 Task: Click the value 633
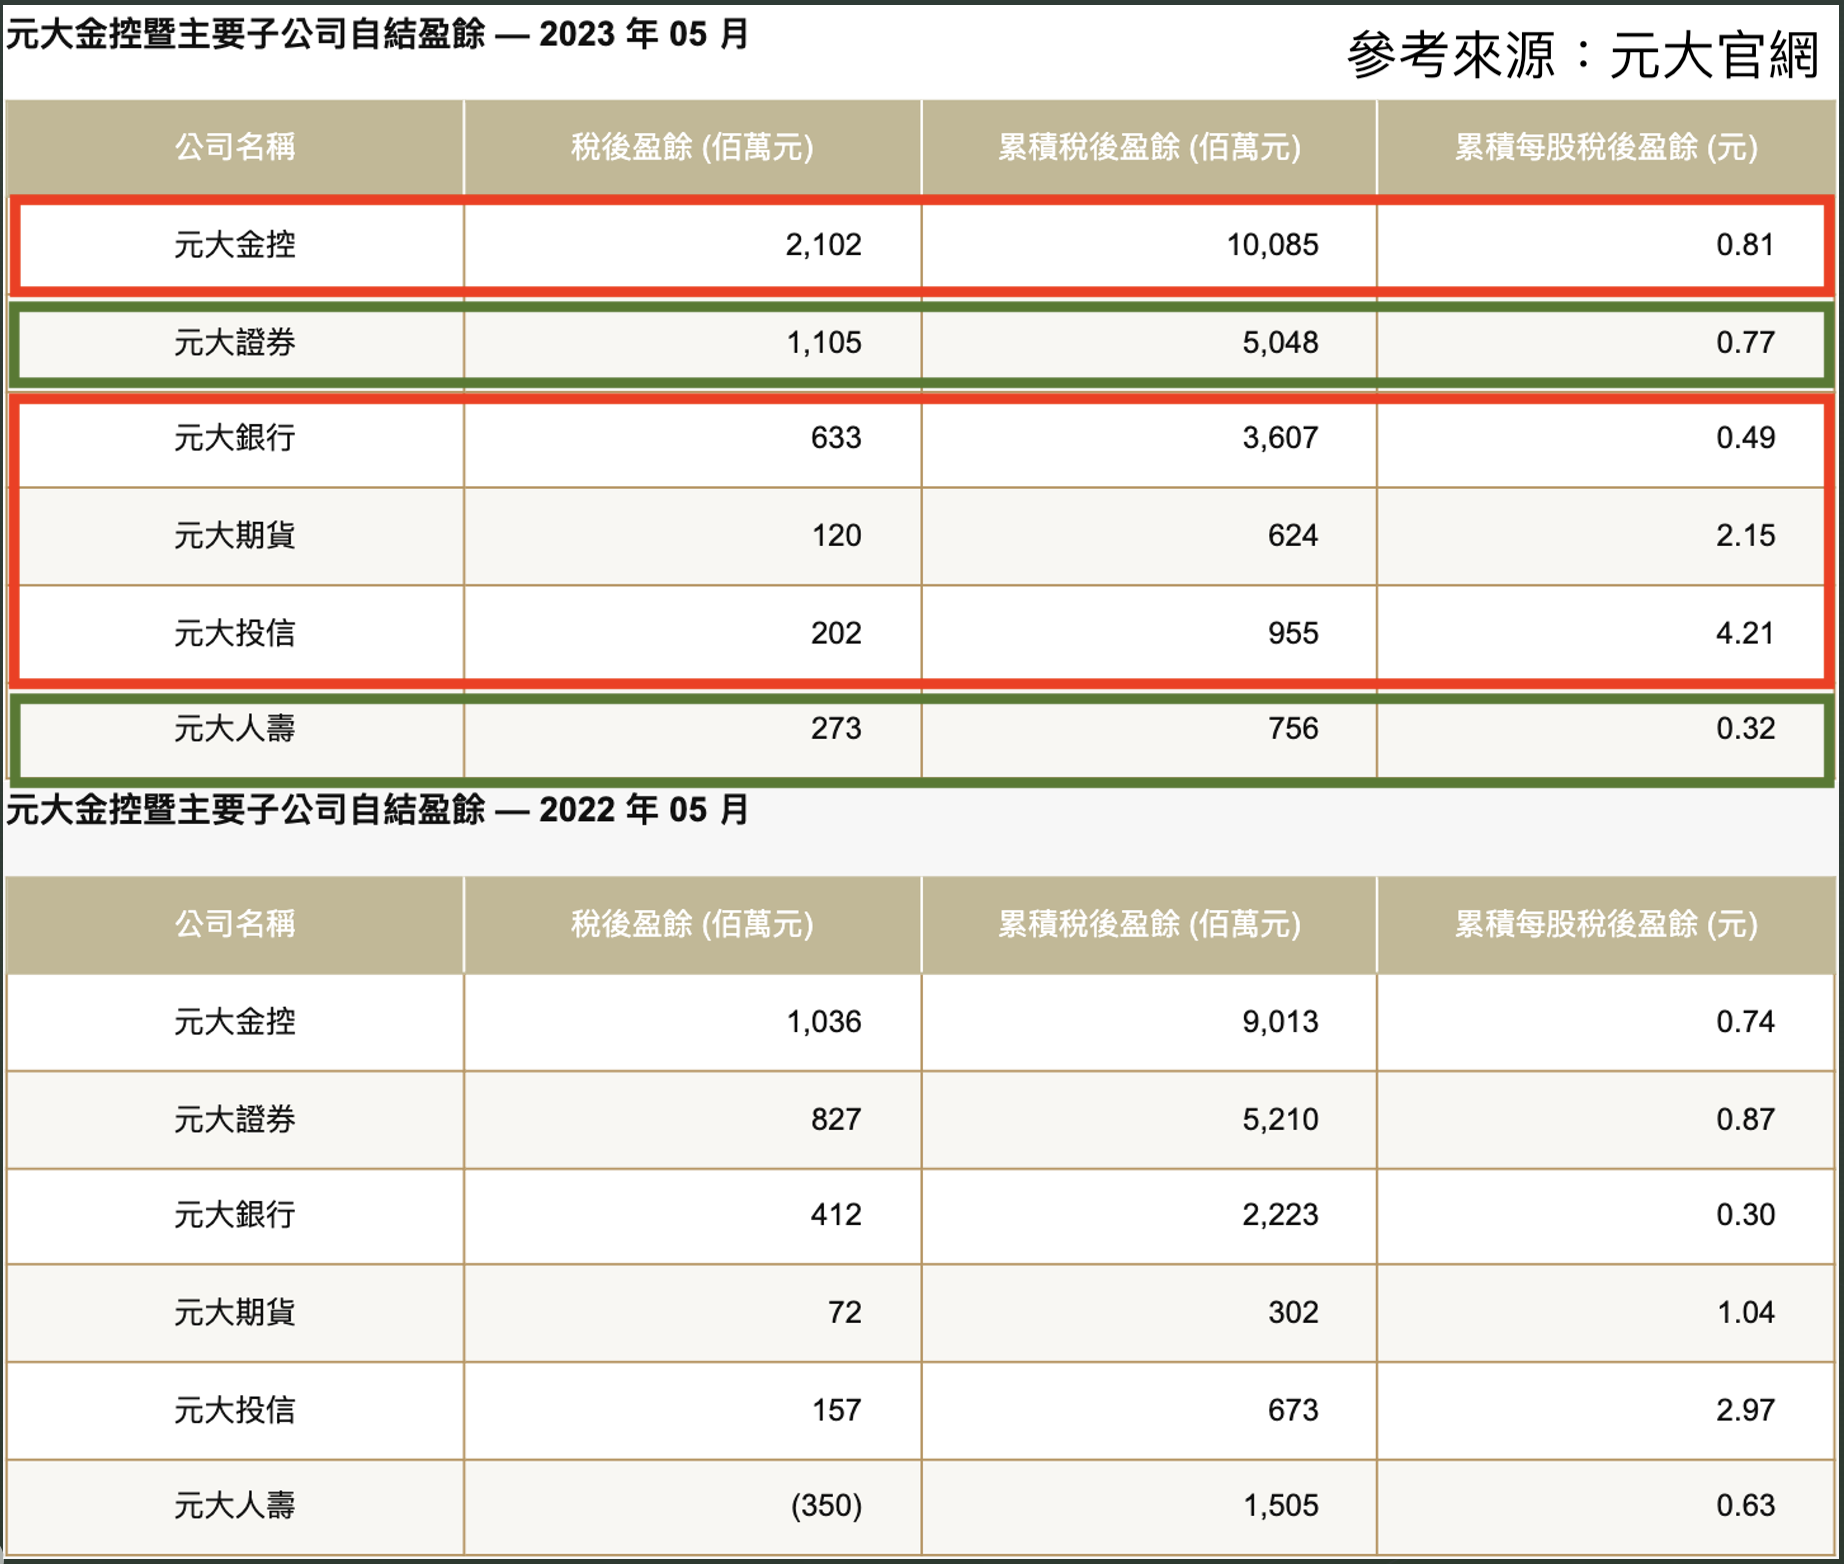836,438
